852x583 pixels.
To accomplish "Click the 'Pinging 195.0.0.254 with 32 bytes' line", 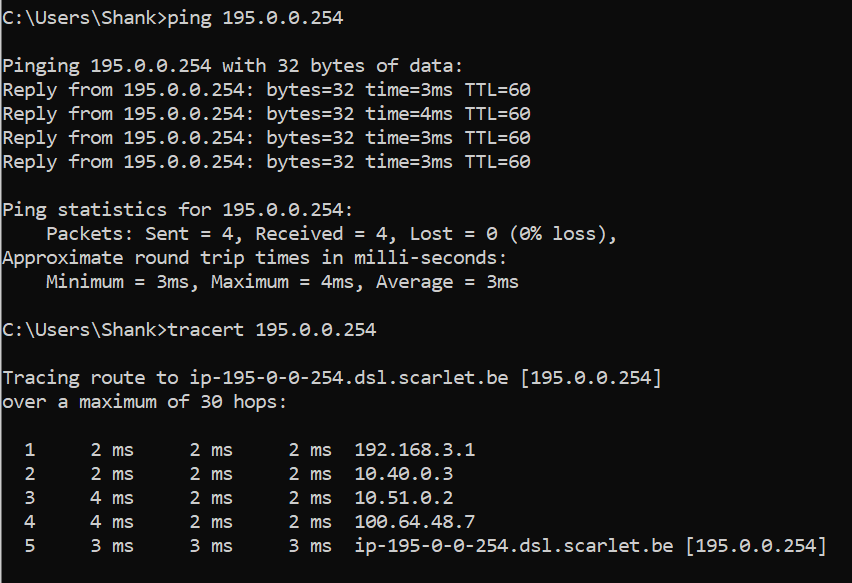I will pyautogui.click(x=233, y=66).
